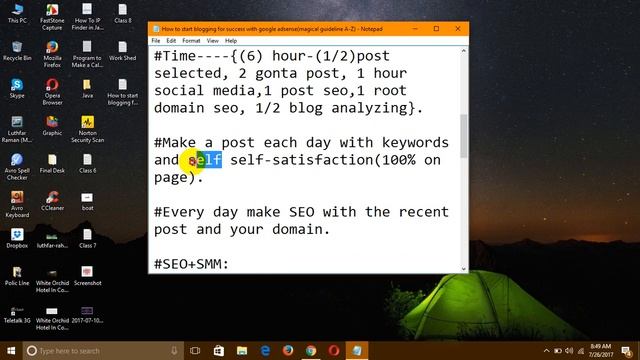Open the Windows Start menu
Screen dimensions: 640x360
(11, 351)
